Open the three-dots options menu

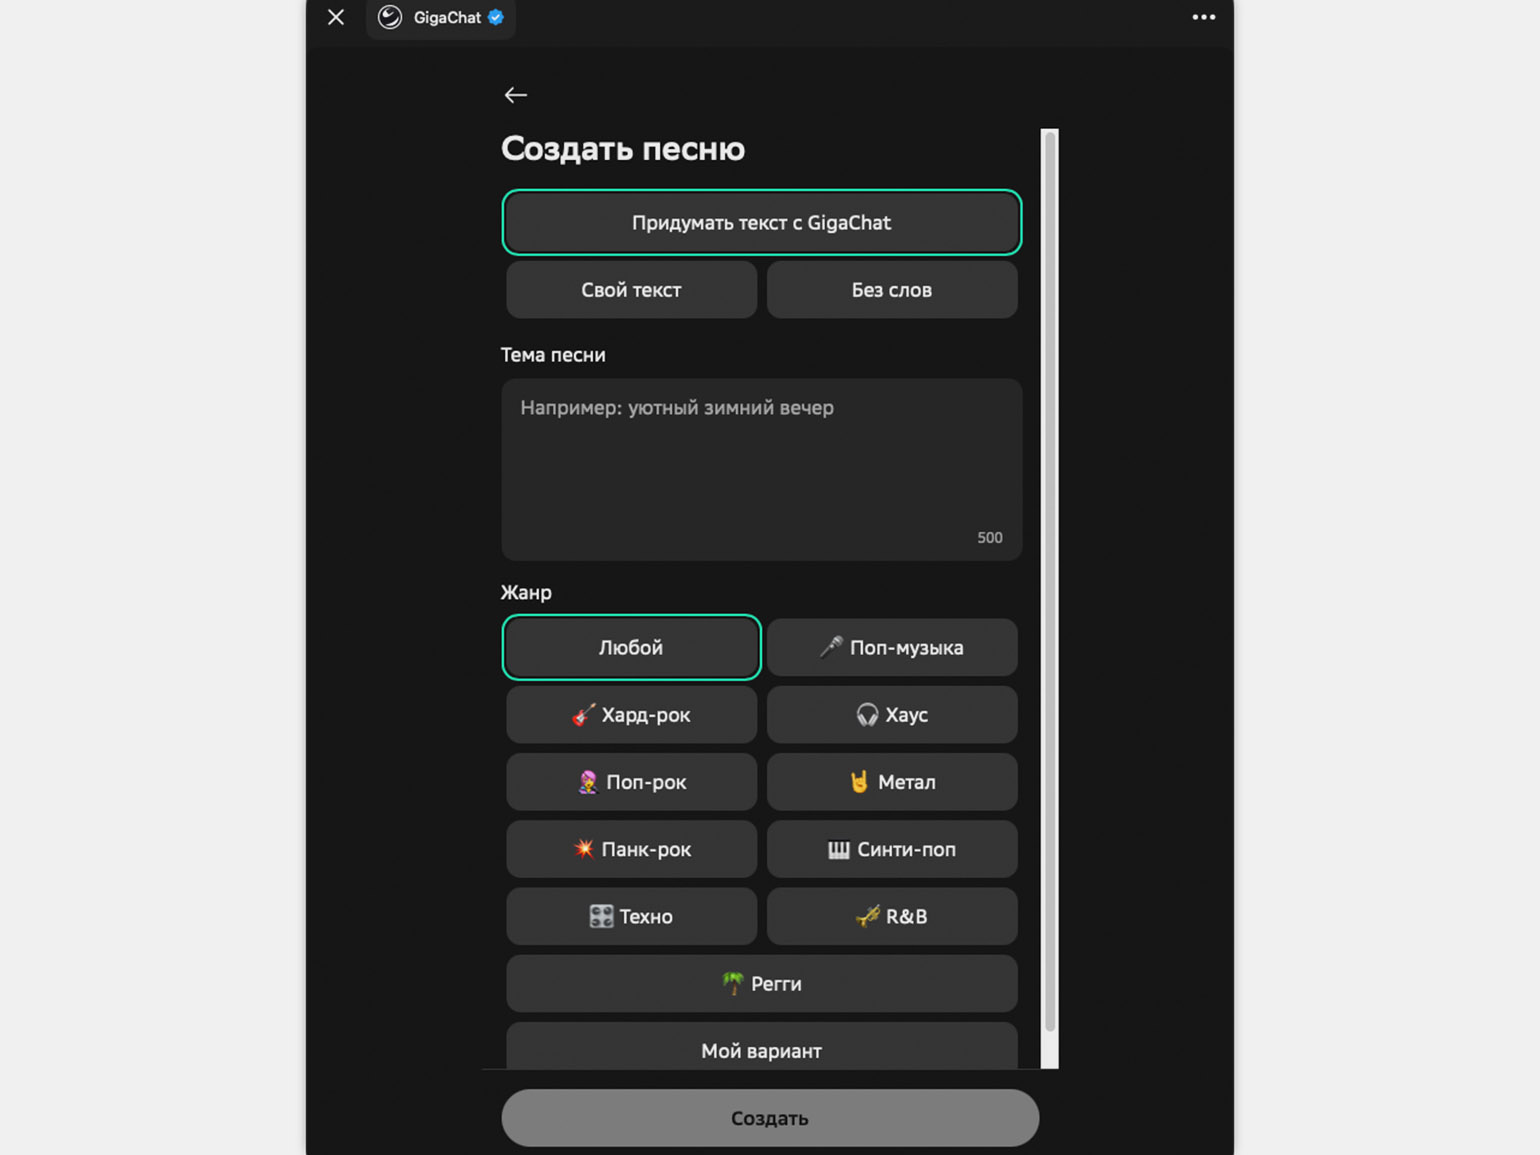point(1203,17)
